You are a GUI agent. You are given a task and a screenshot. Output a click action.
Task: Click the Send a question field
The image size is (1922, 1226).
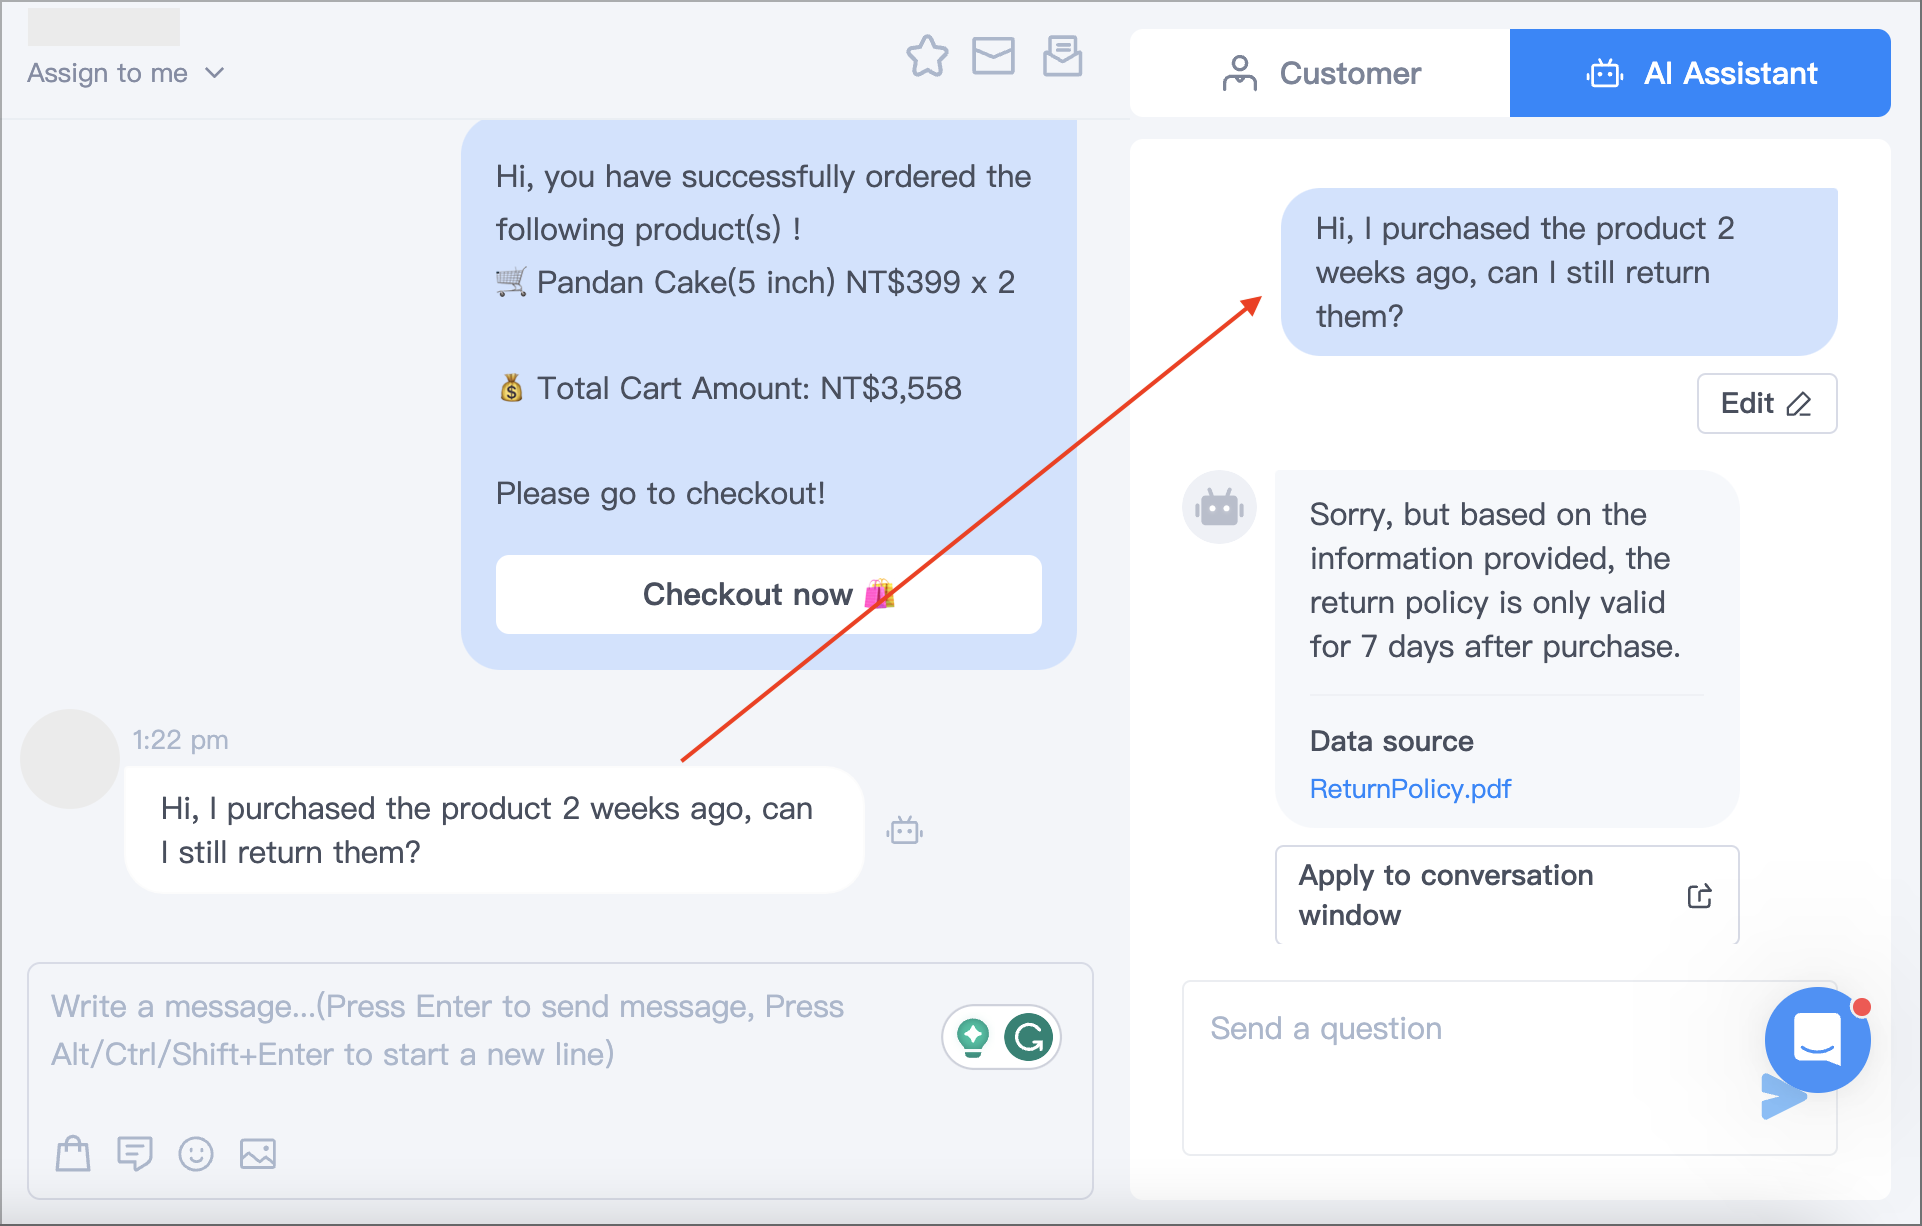[x=1470, y=1067]
